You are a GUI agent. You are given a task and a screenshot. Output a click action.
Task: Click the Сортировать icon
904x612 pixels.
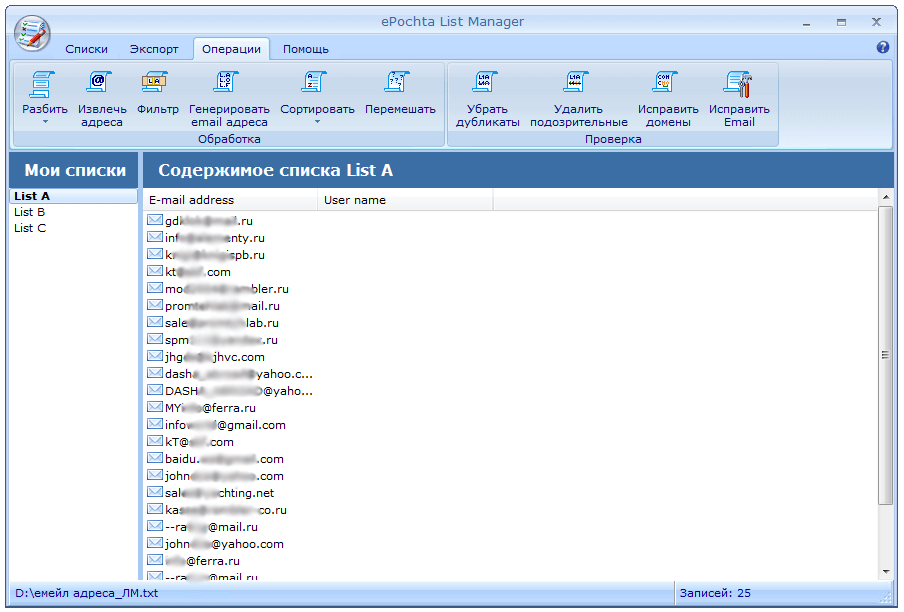314,82
